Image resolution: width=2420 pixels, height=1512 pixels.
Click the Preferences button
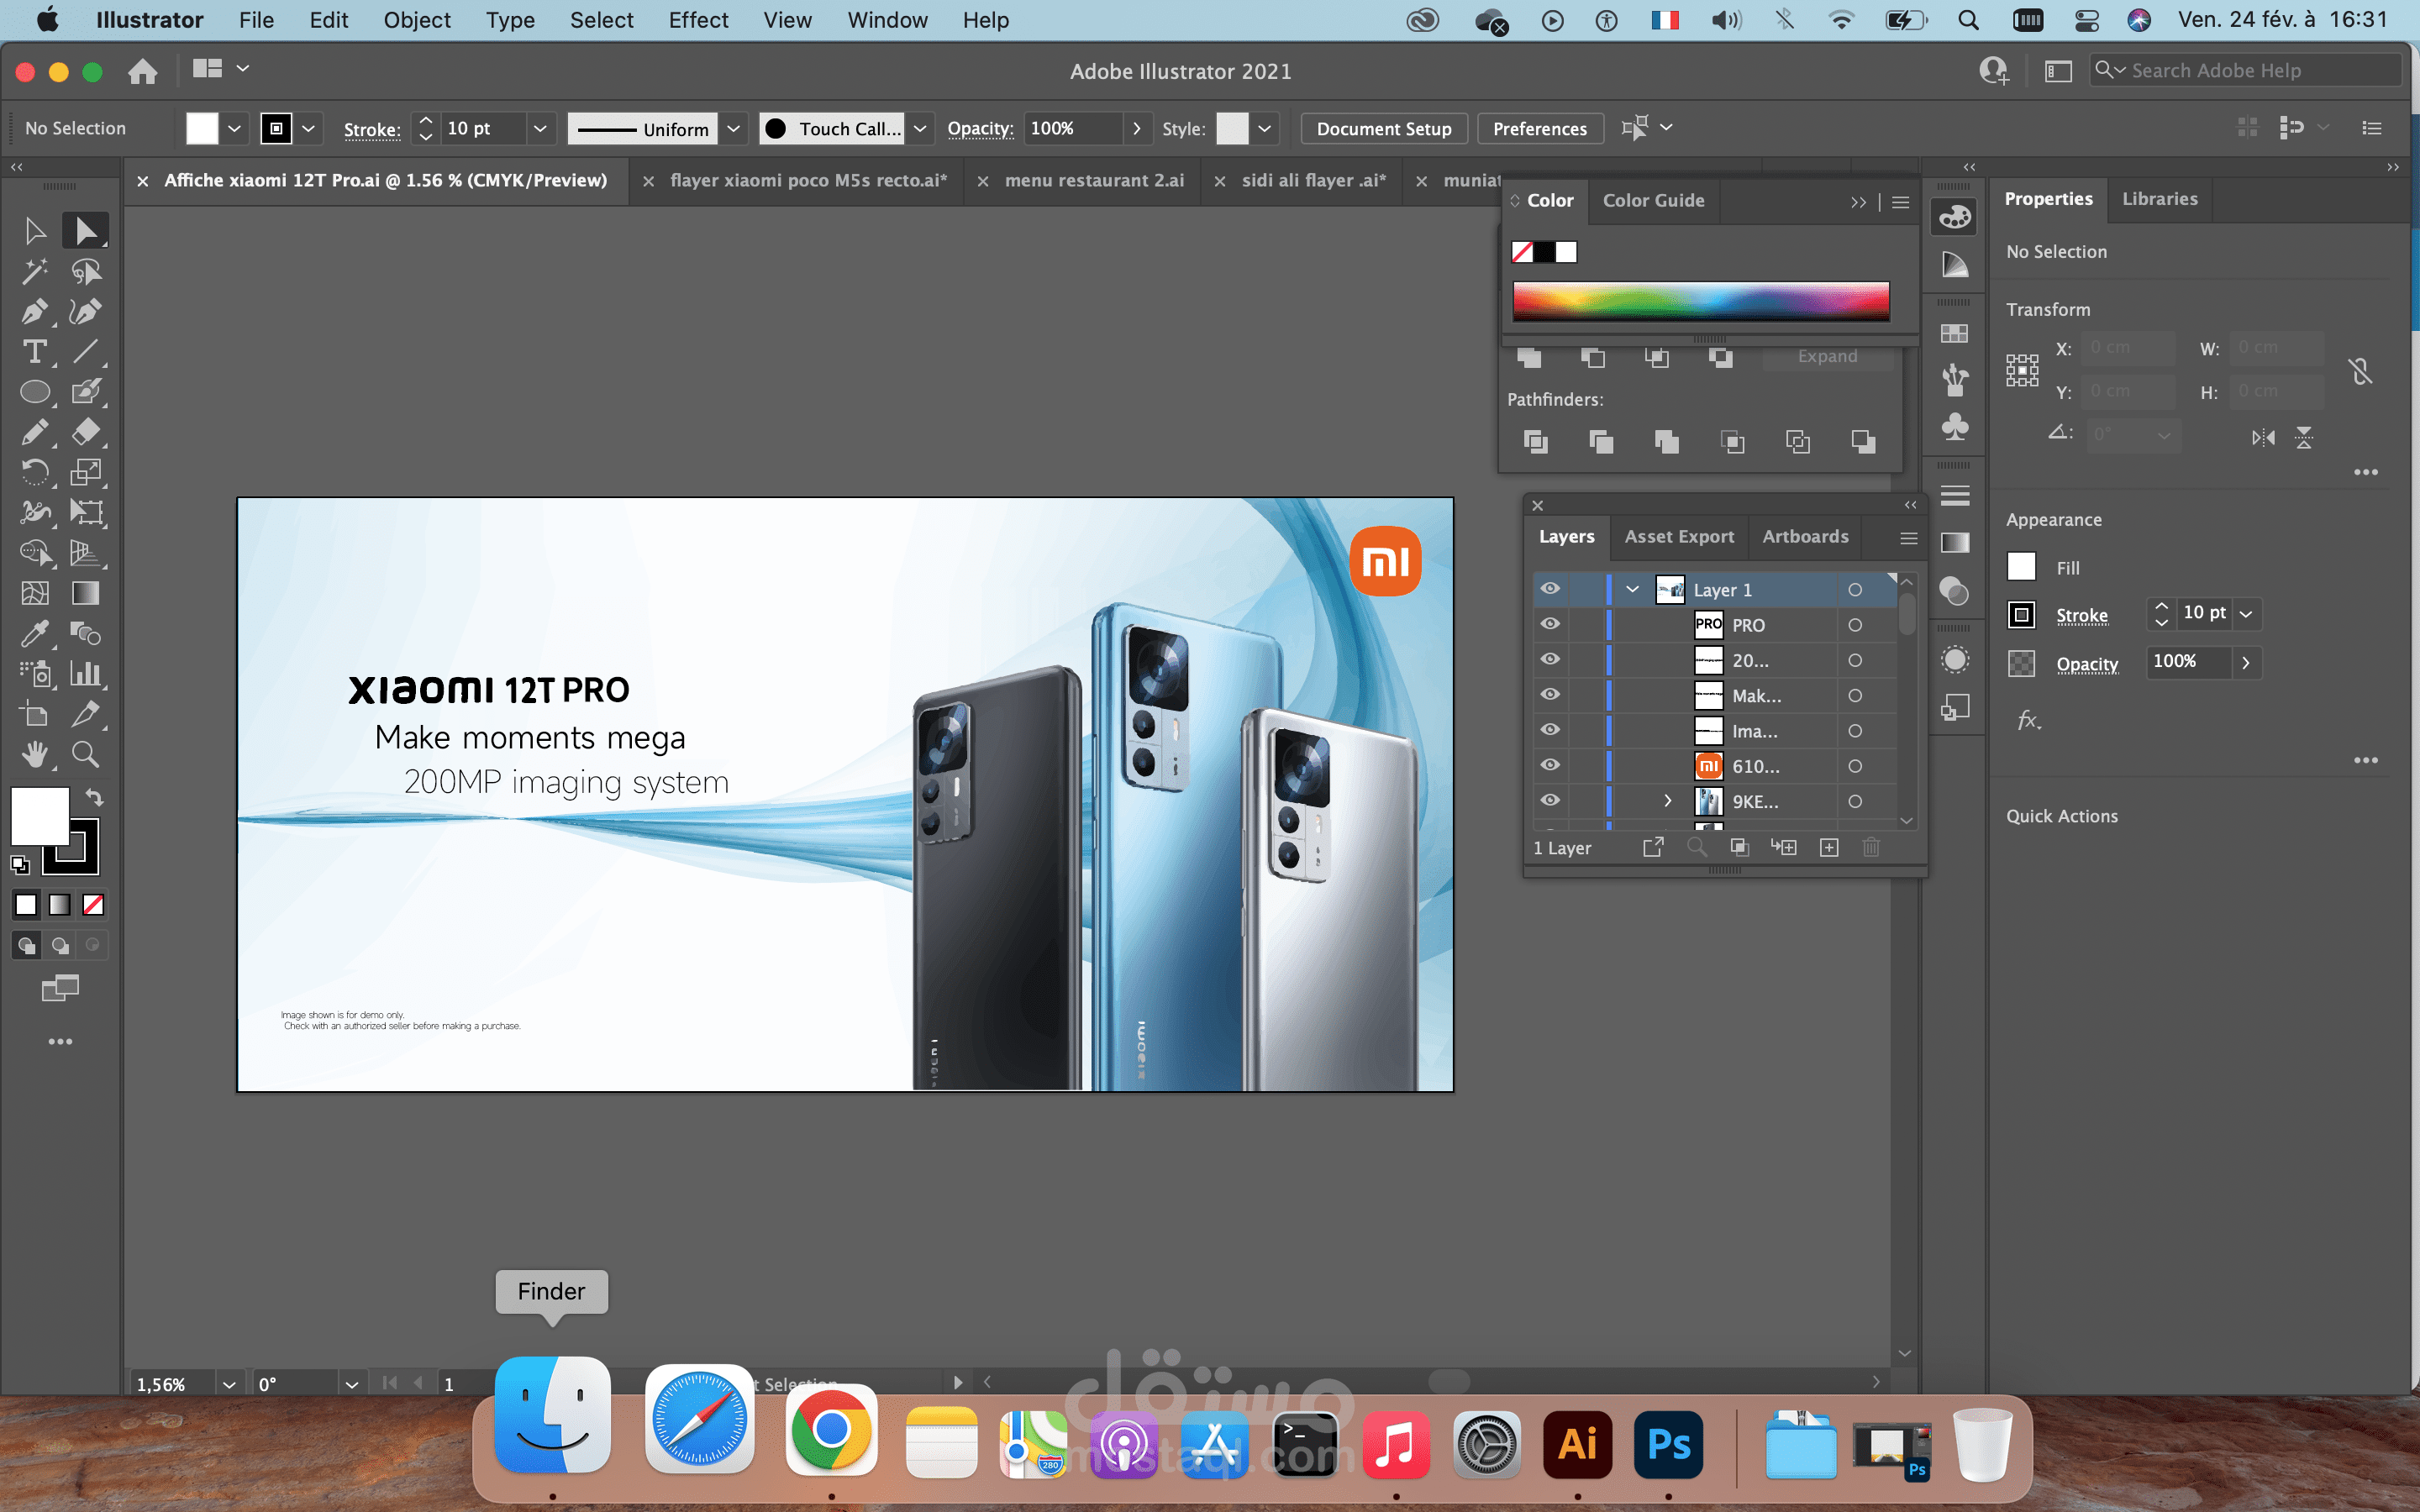[1539, 128]
